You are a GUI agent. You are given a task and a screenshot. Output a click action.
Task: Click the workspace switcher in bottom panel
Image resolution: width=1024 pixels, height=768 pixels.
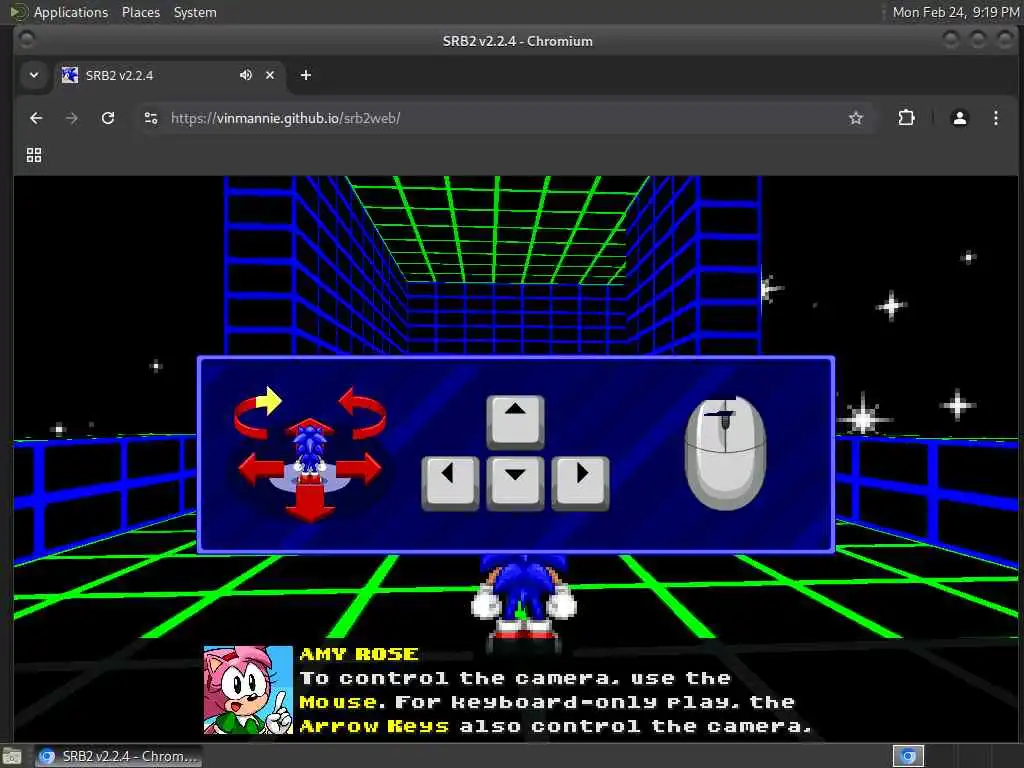click(x=908, y=756)
